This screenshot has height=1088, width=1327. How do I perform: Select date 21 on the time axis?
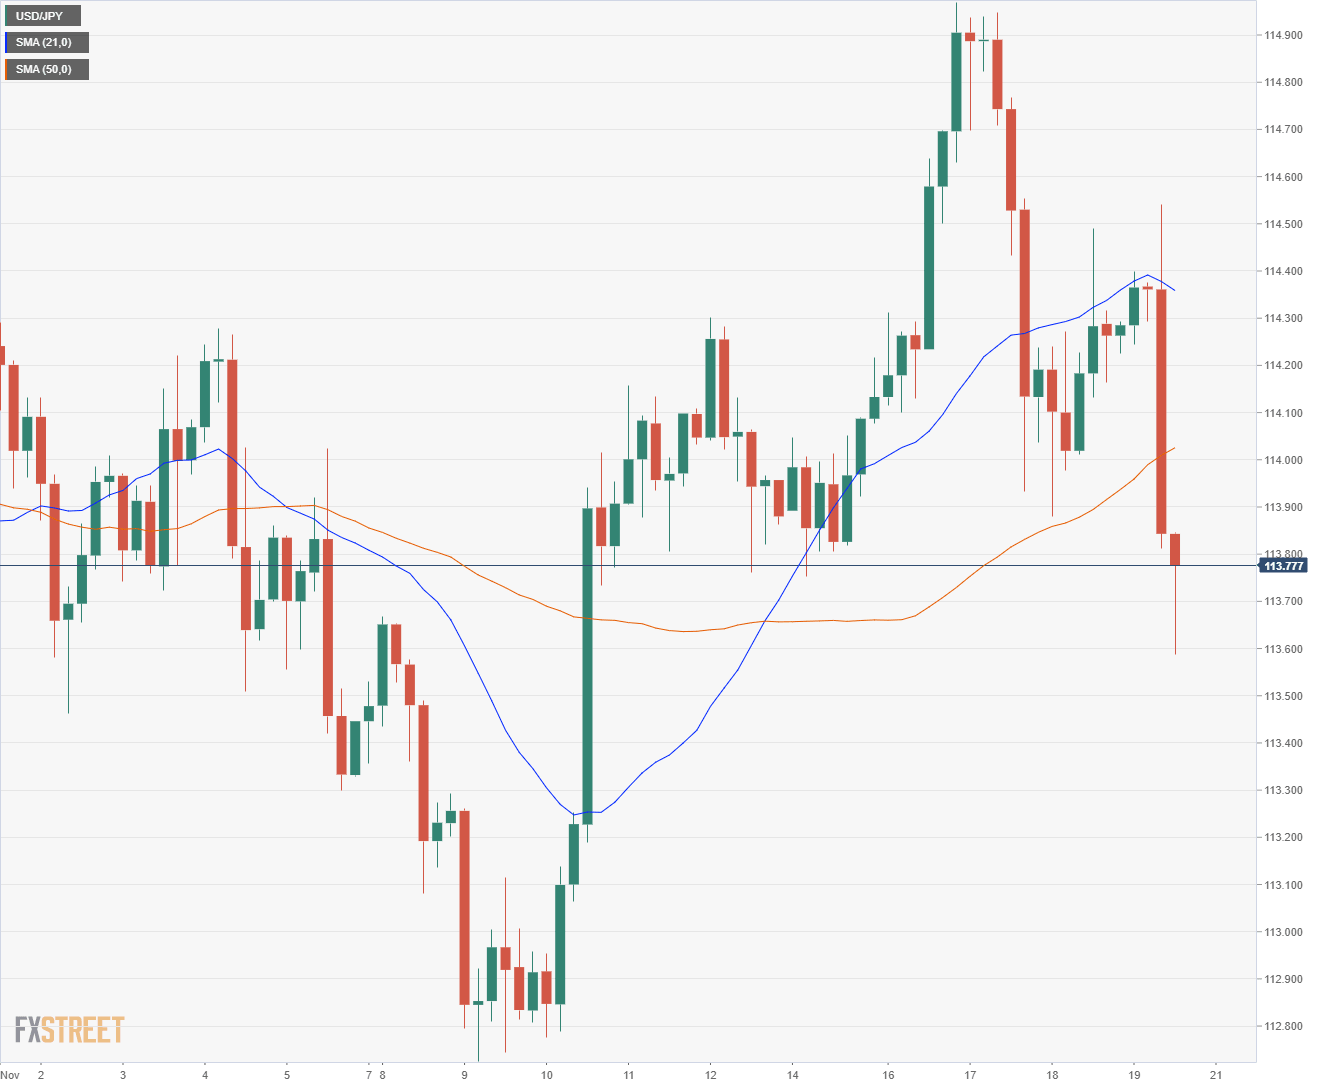(1215, 1075)
